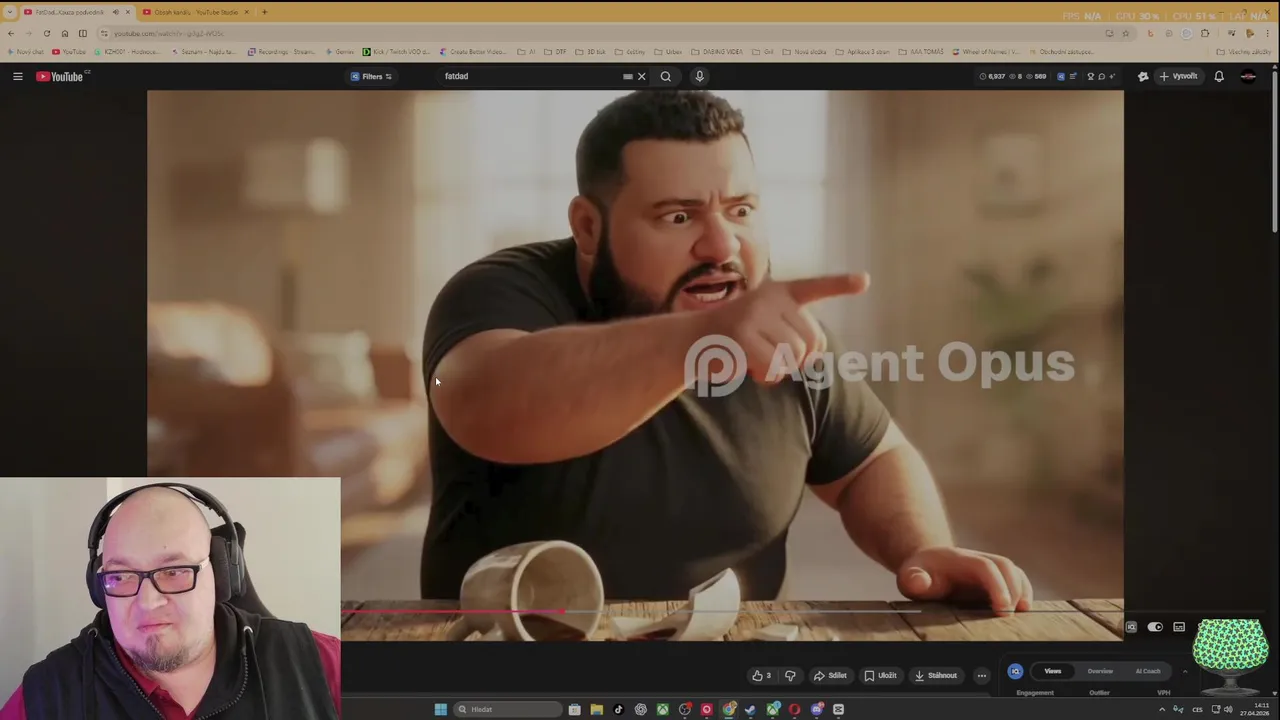Viewport: 1280px width, 720px height.
Task: Open the on-screen keyboard icon in search
Action: (628, 76)
